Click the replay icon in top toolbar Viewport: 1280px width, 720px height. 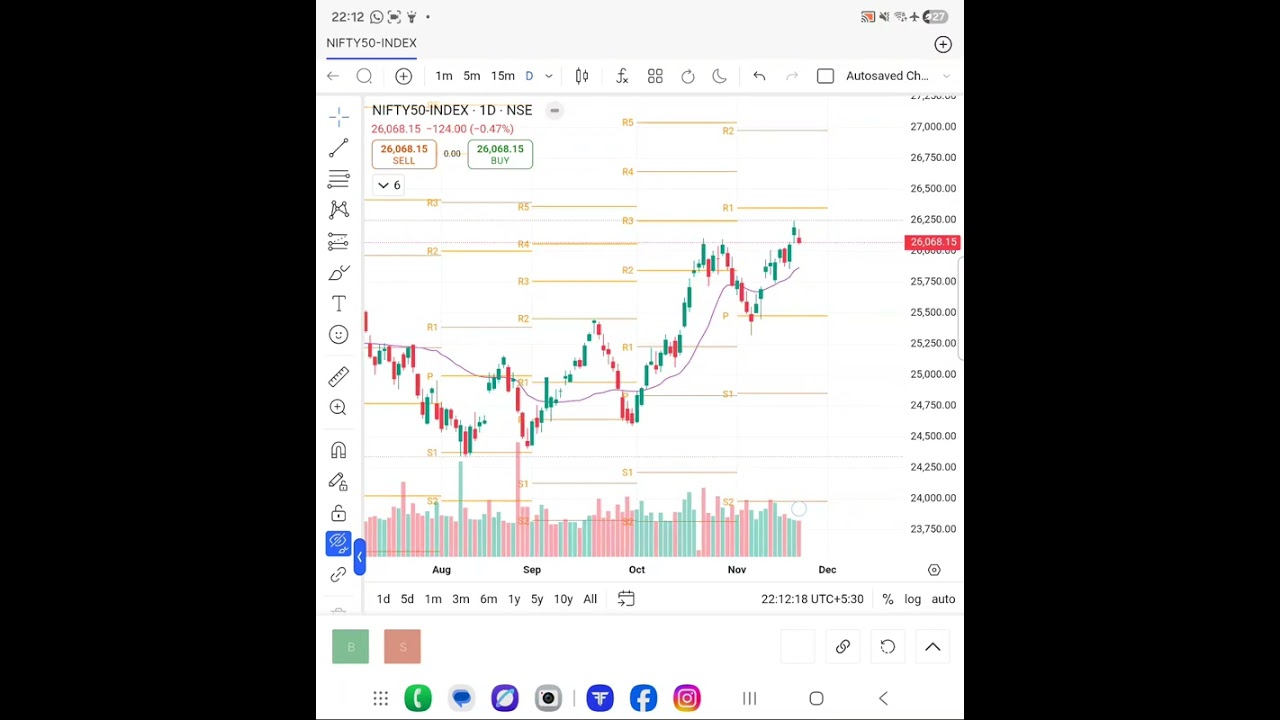[688, 76]
